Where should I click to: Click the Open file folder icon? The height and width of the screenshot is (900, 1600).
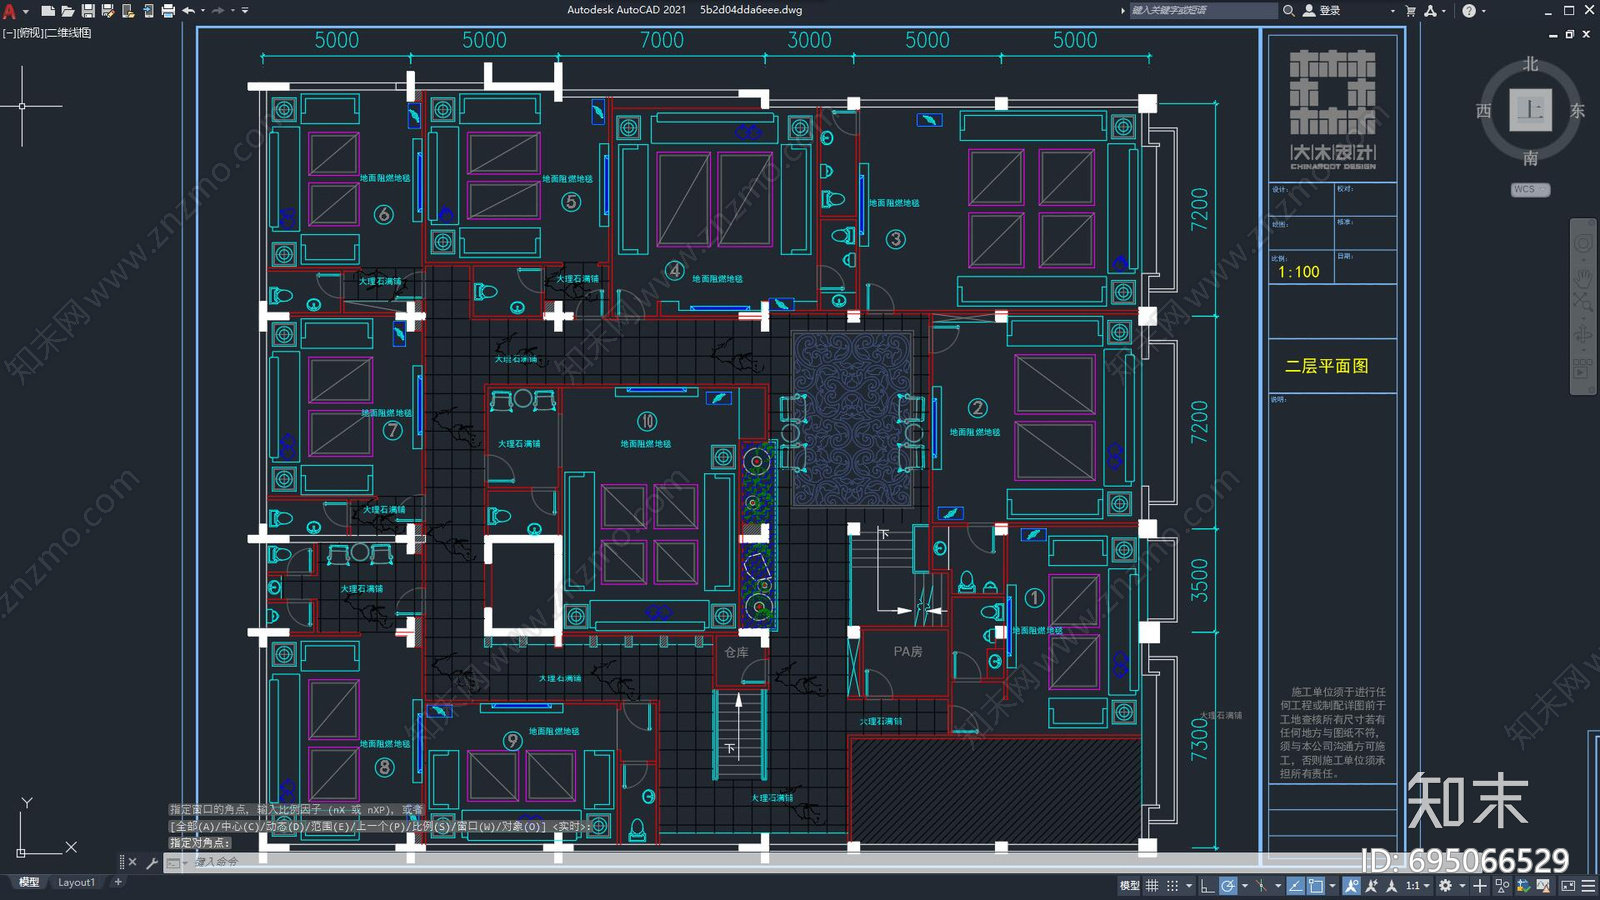pyautogui.click(x=68, y=11)
